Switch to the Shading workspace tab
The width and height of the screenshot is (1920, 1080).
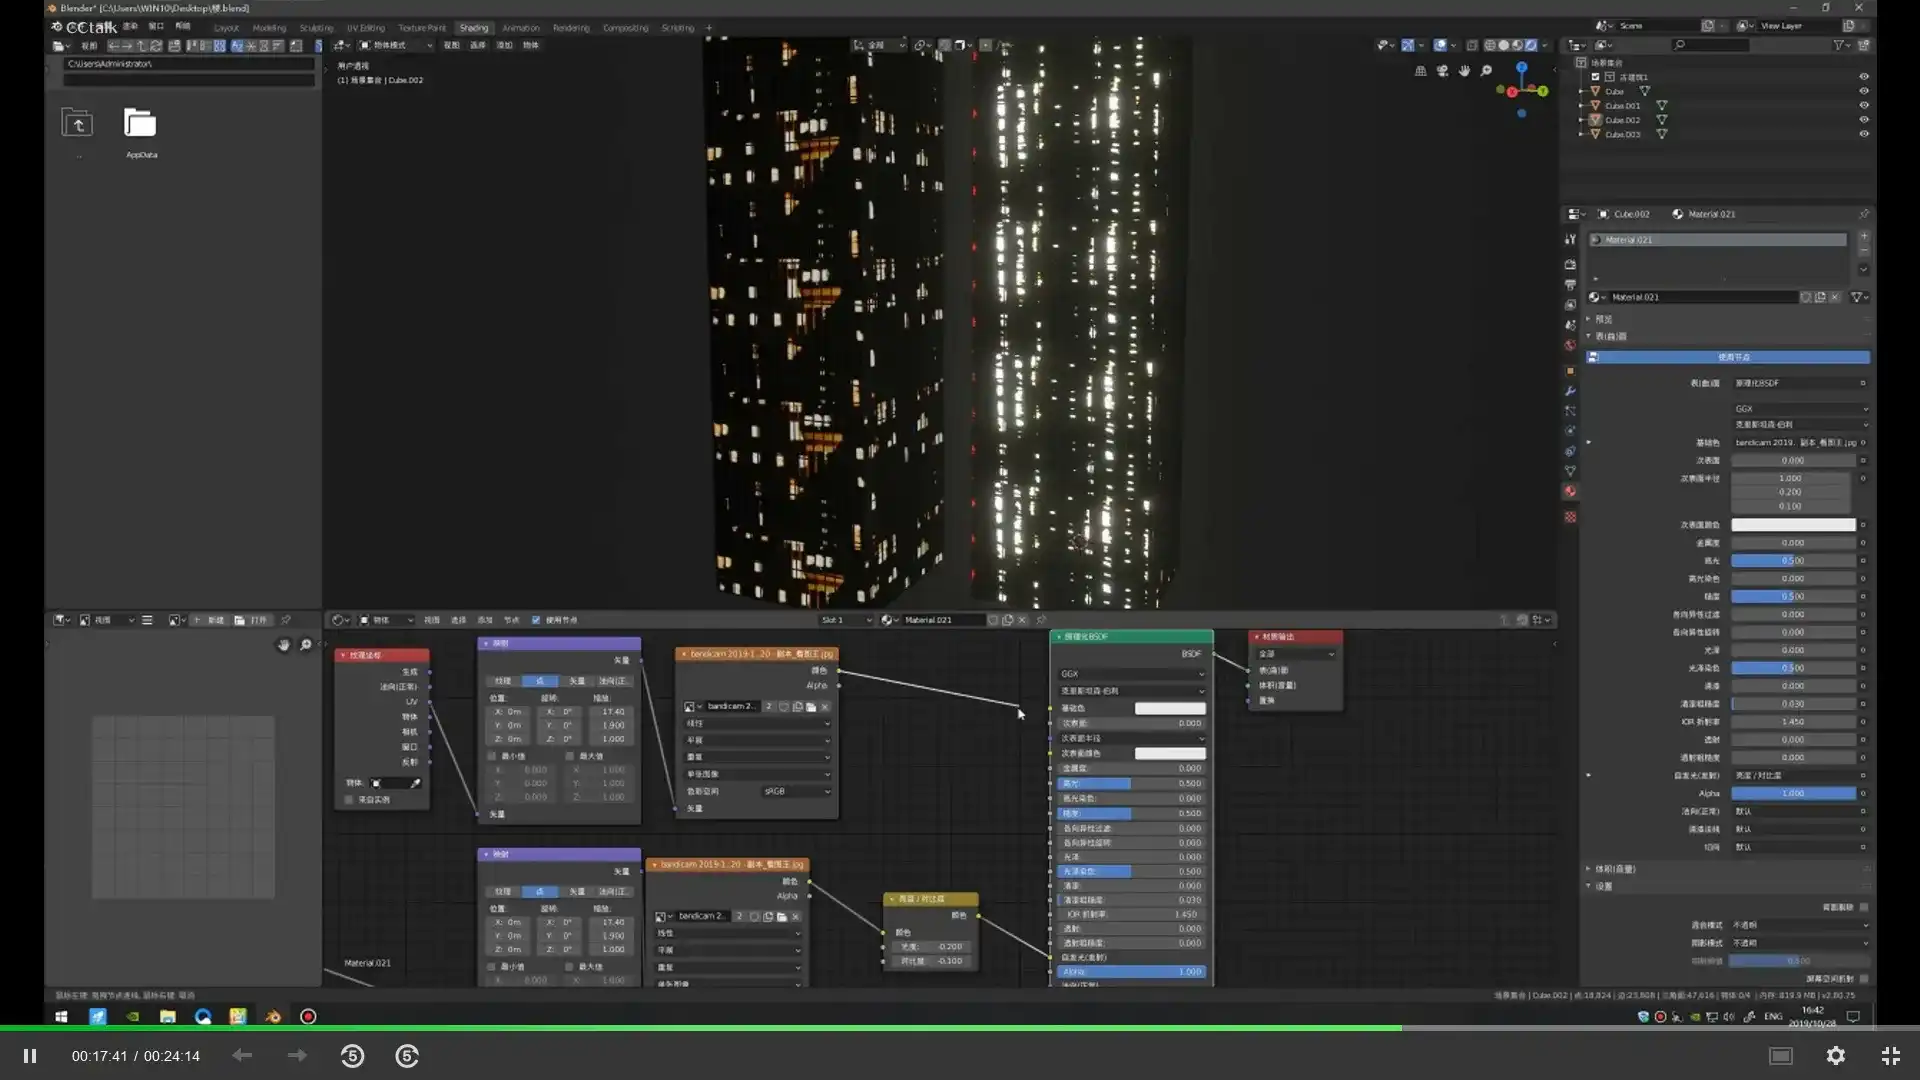pyautogui.click(x=474, y=28)
